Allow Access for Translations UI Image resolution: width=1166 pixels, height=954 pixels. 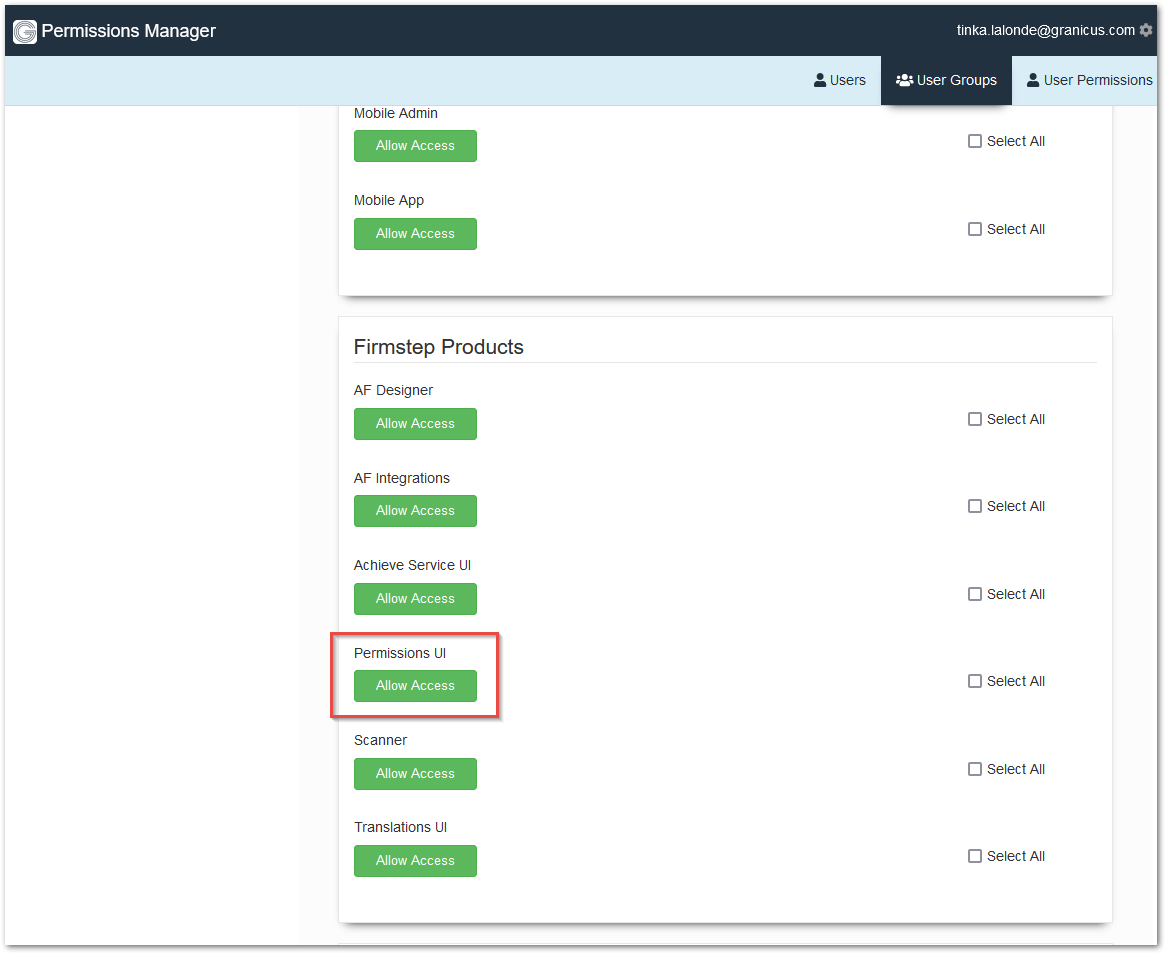[415, 860]
